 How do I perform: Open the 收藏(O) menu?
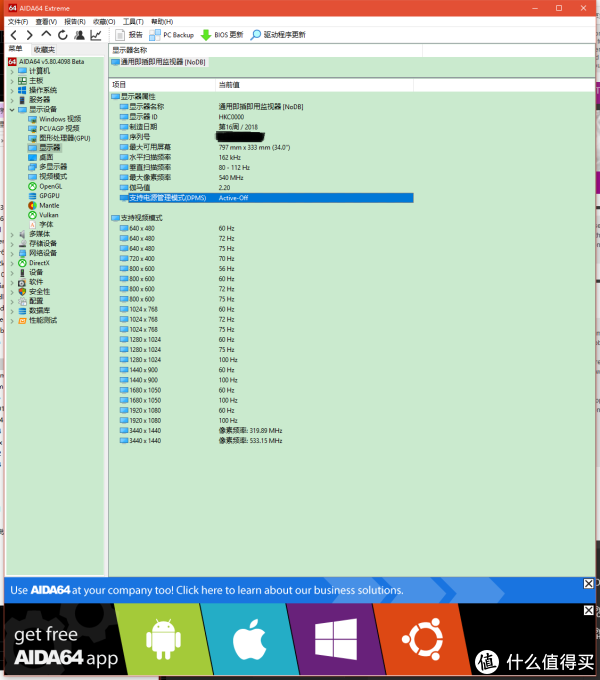click(x=104, y=22)
